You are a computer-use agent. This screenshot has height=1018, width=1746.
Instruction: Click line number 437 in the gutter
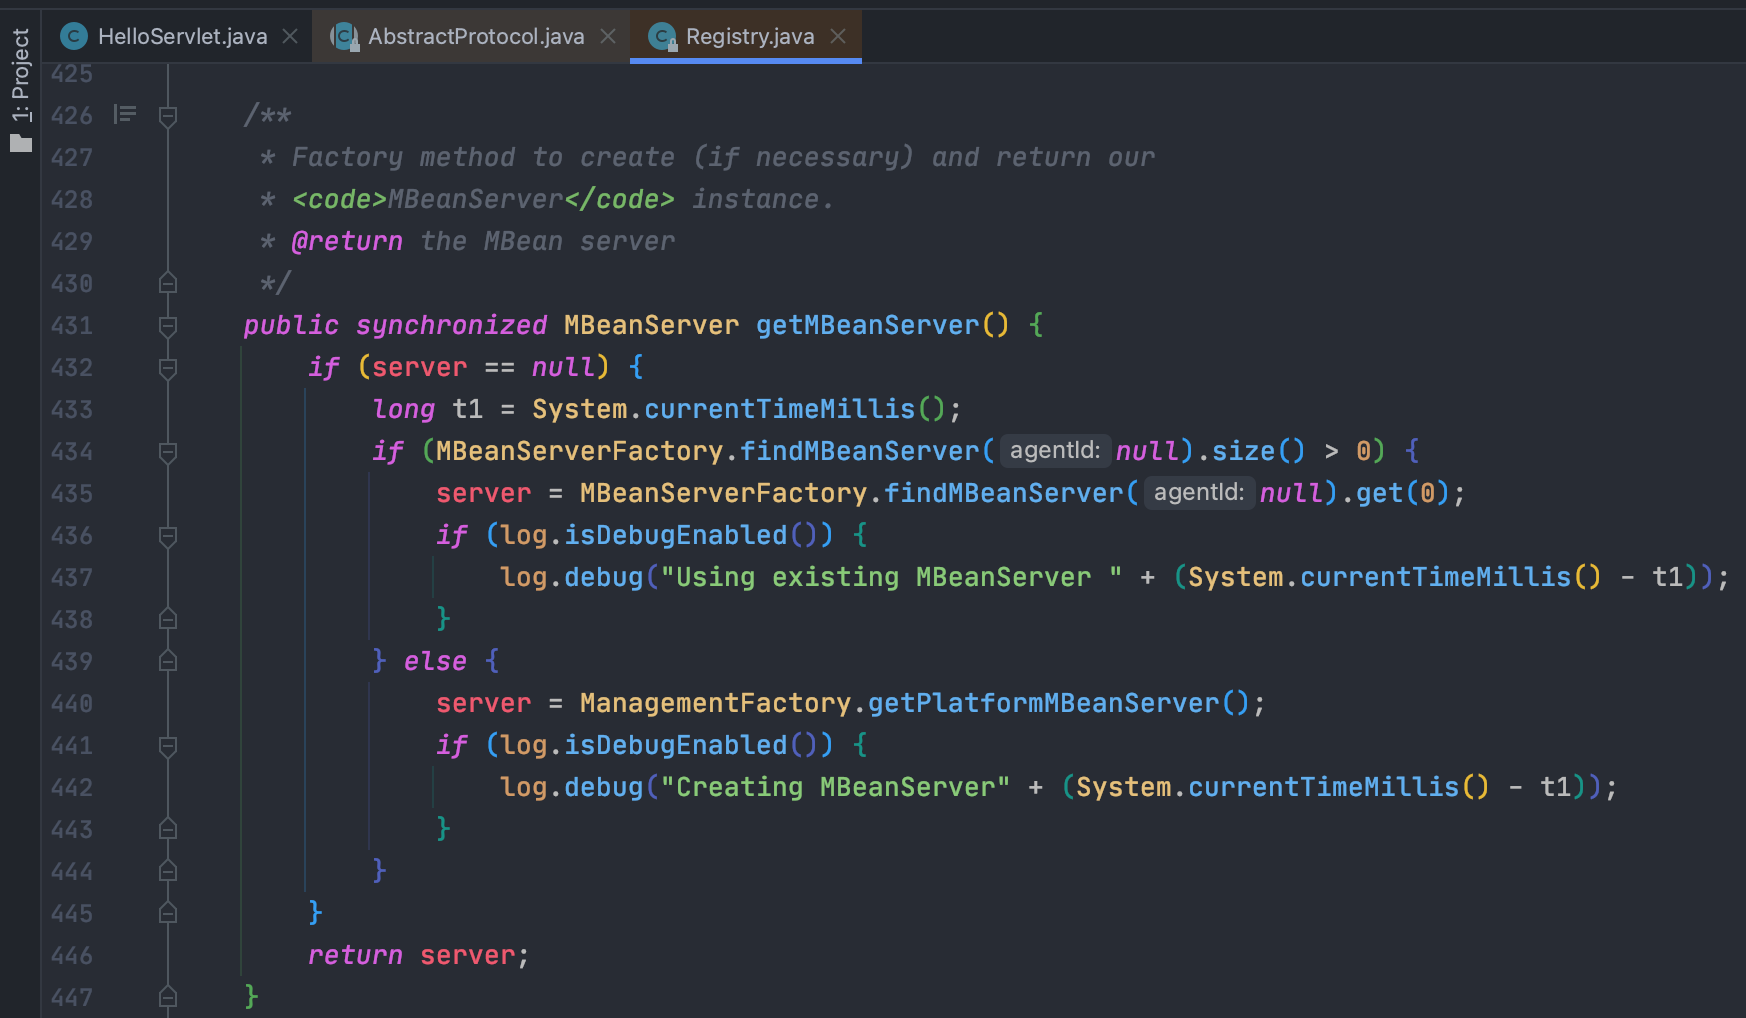click(72, 578)
